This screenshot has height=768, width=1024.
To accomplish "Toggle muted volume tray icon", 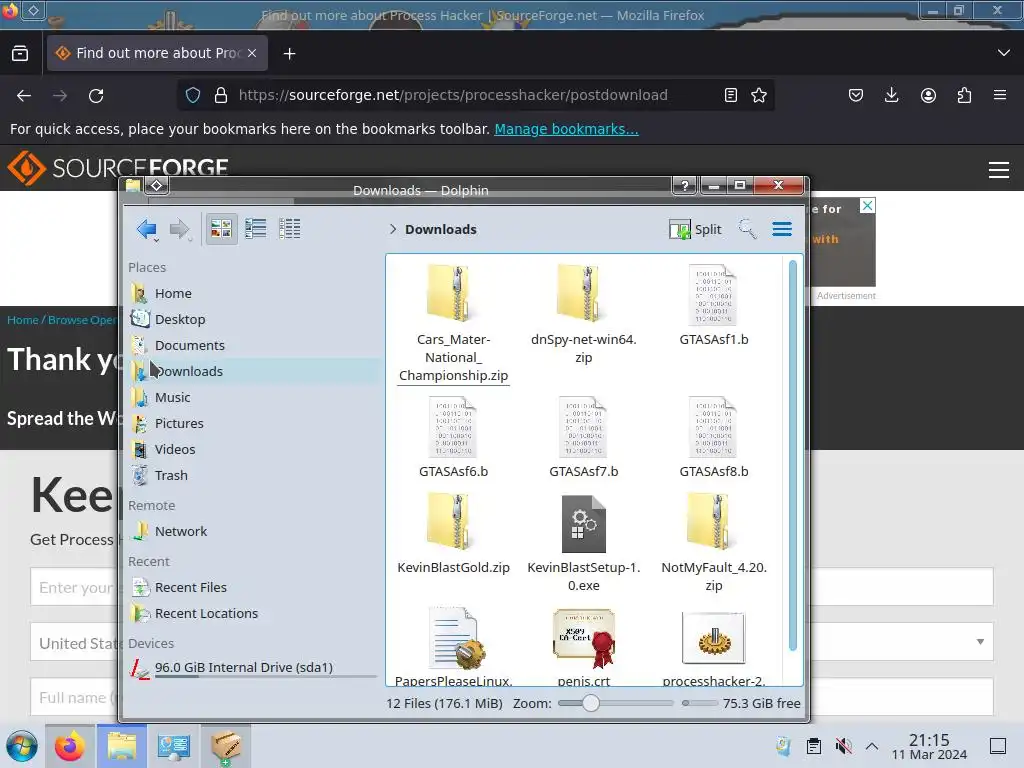I will (x=844, y=746).
